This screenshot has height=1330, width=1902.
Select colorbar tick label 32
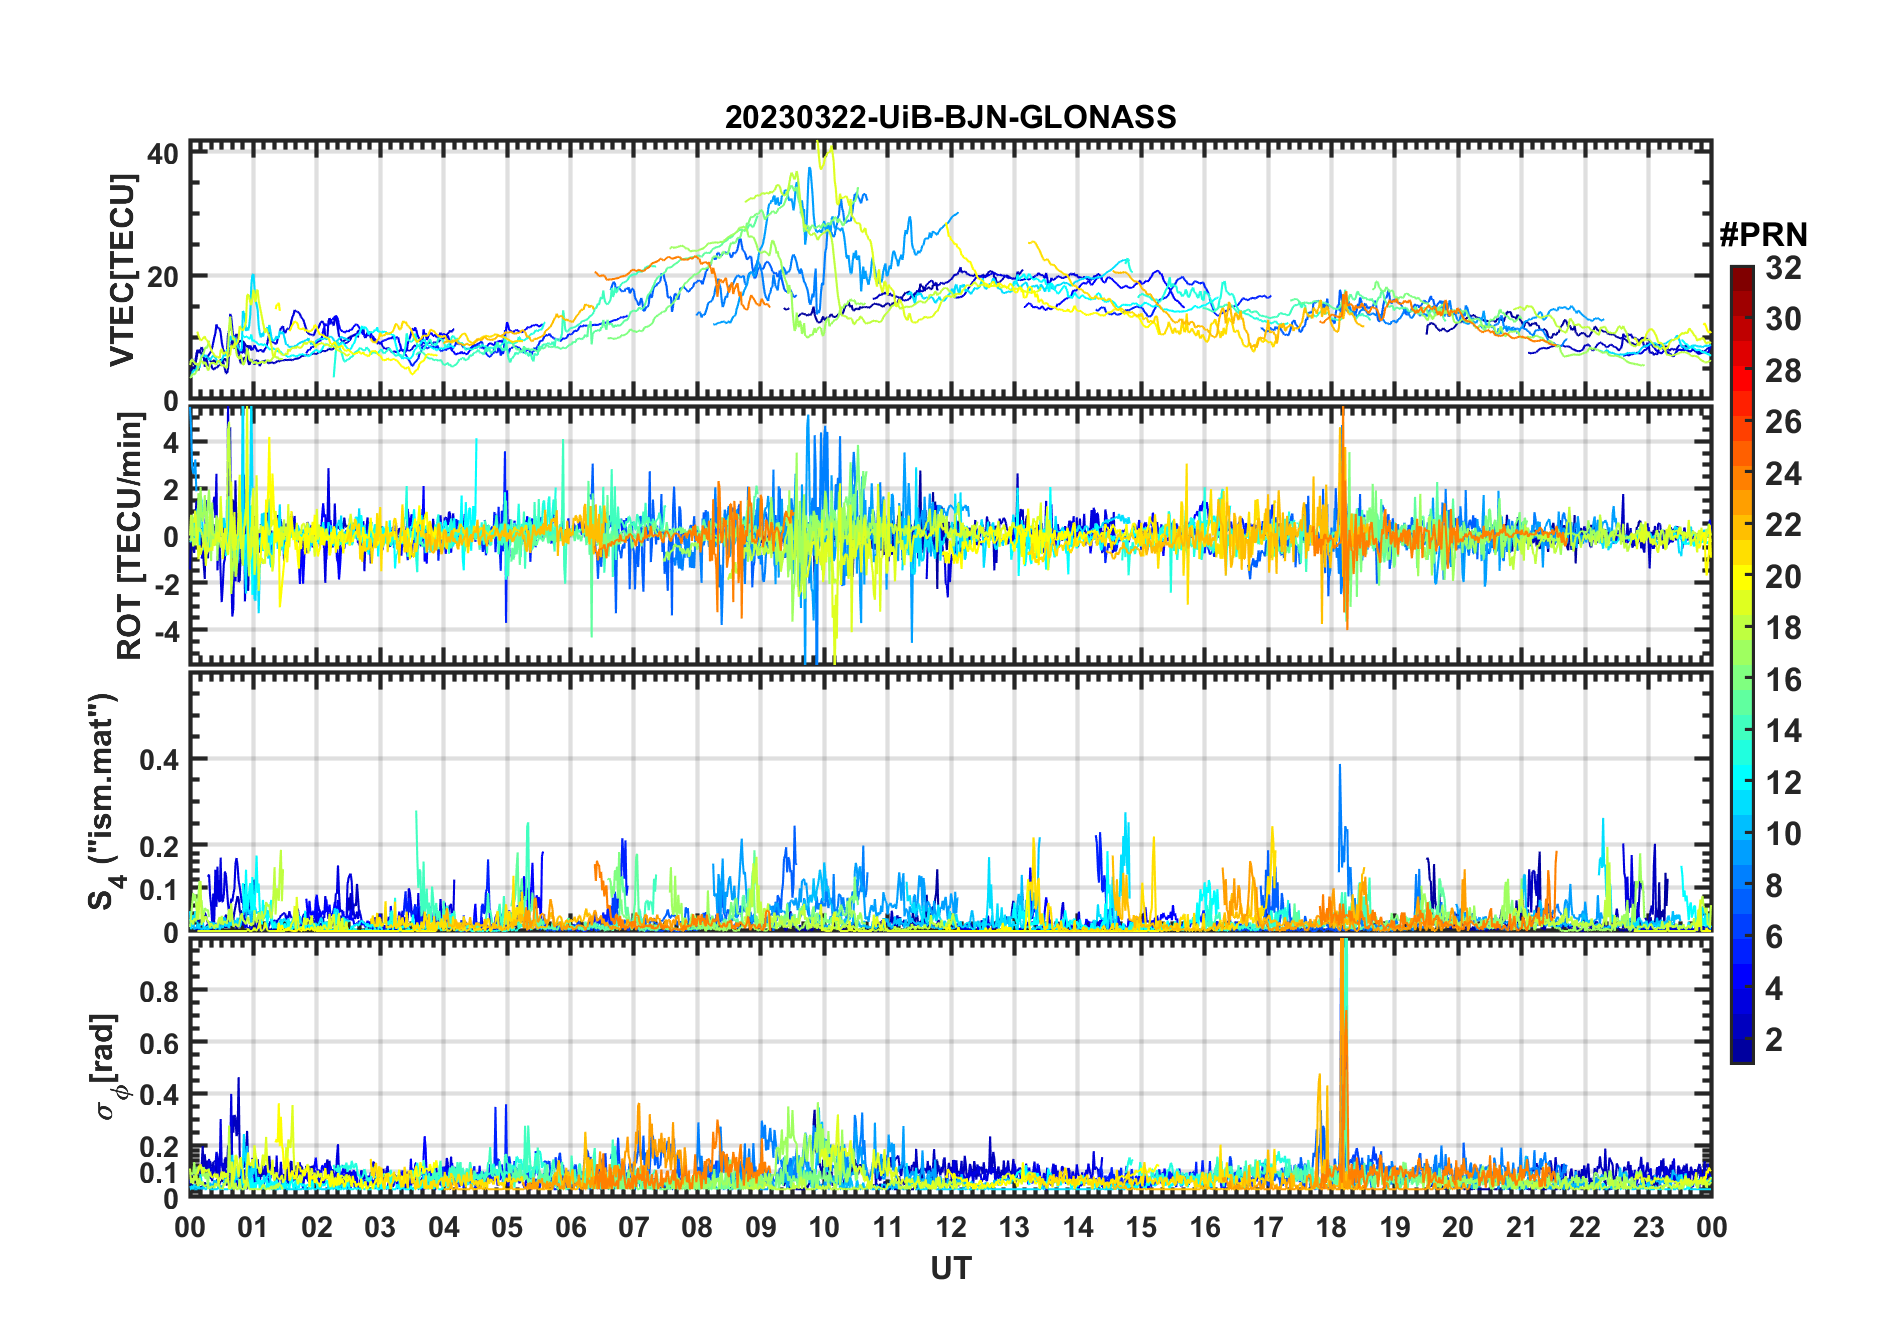(x=1783, y=268)
